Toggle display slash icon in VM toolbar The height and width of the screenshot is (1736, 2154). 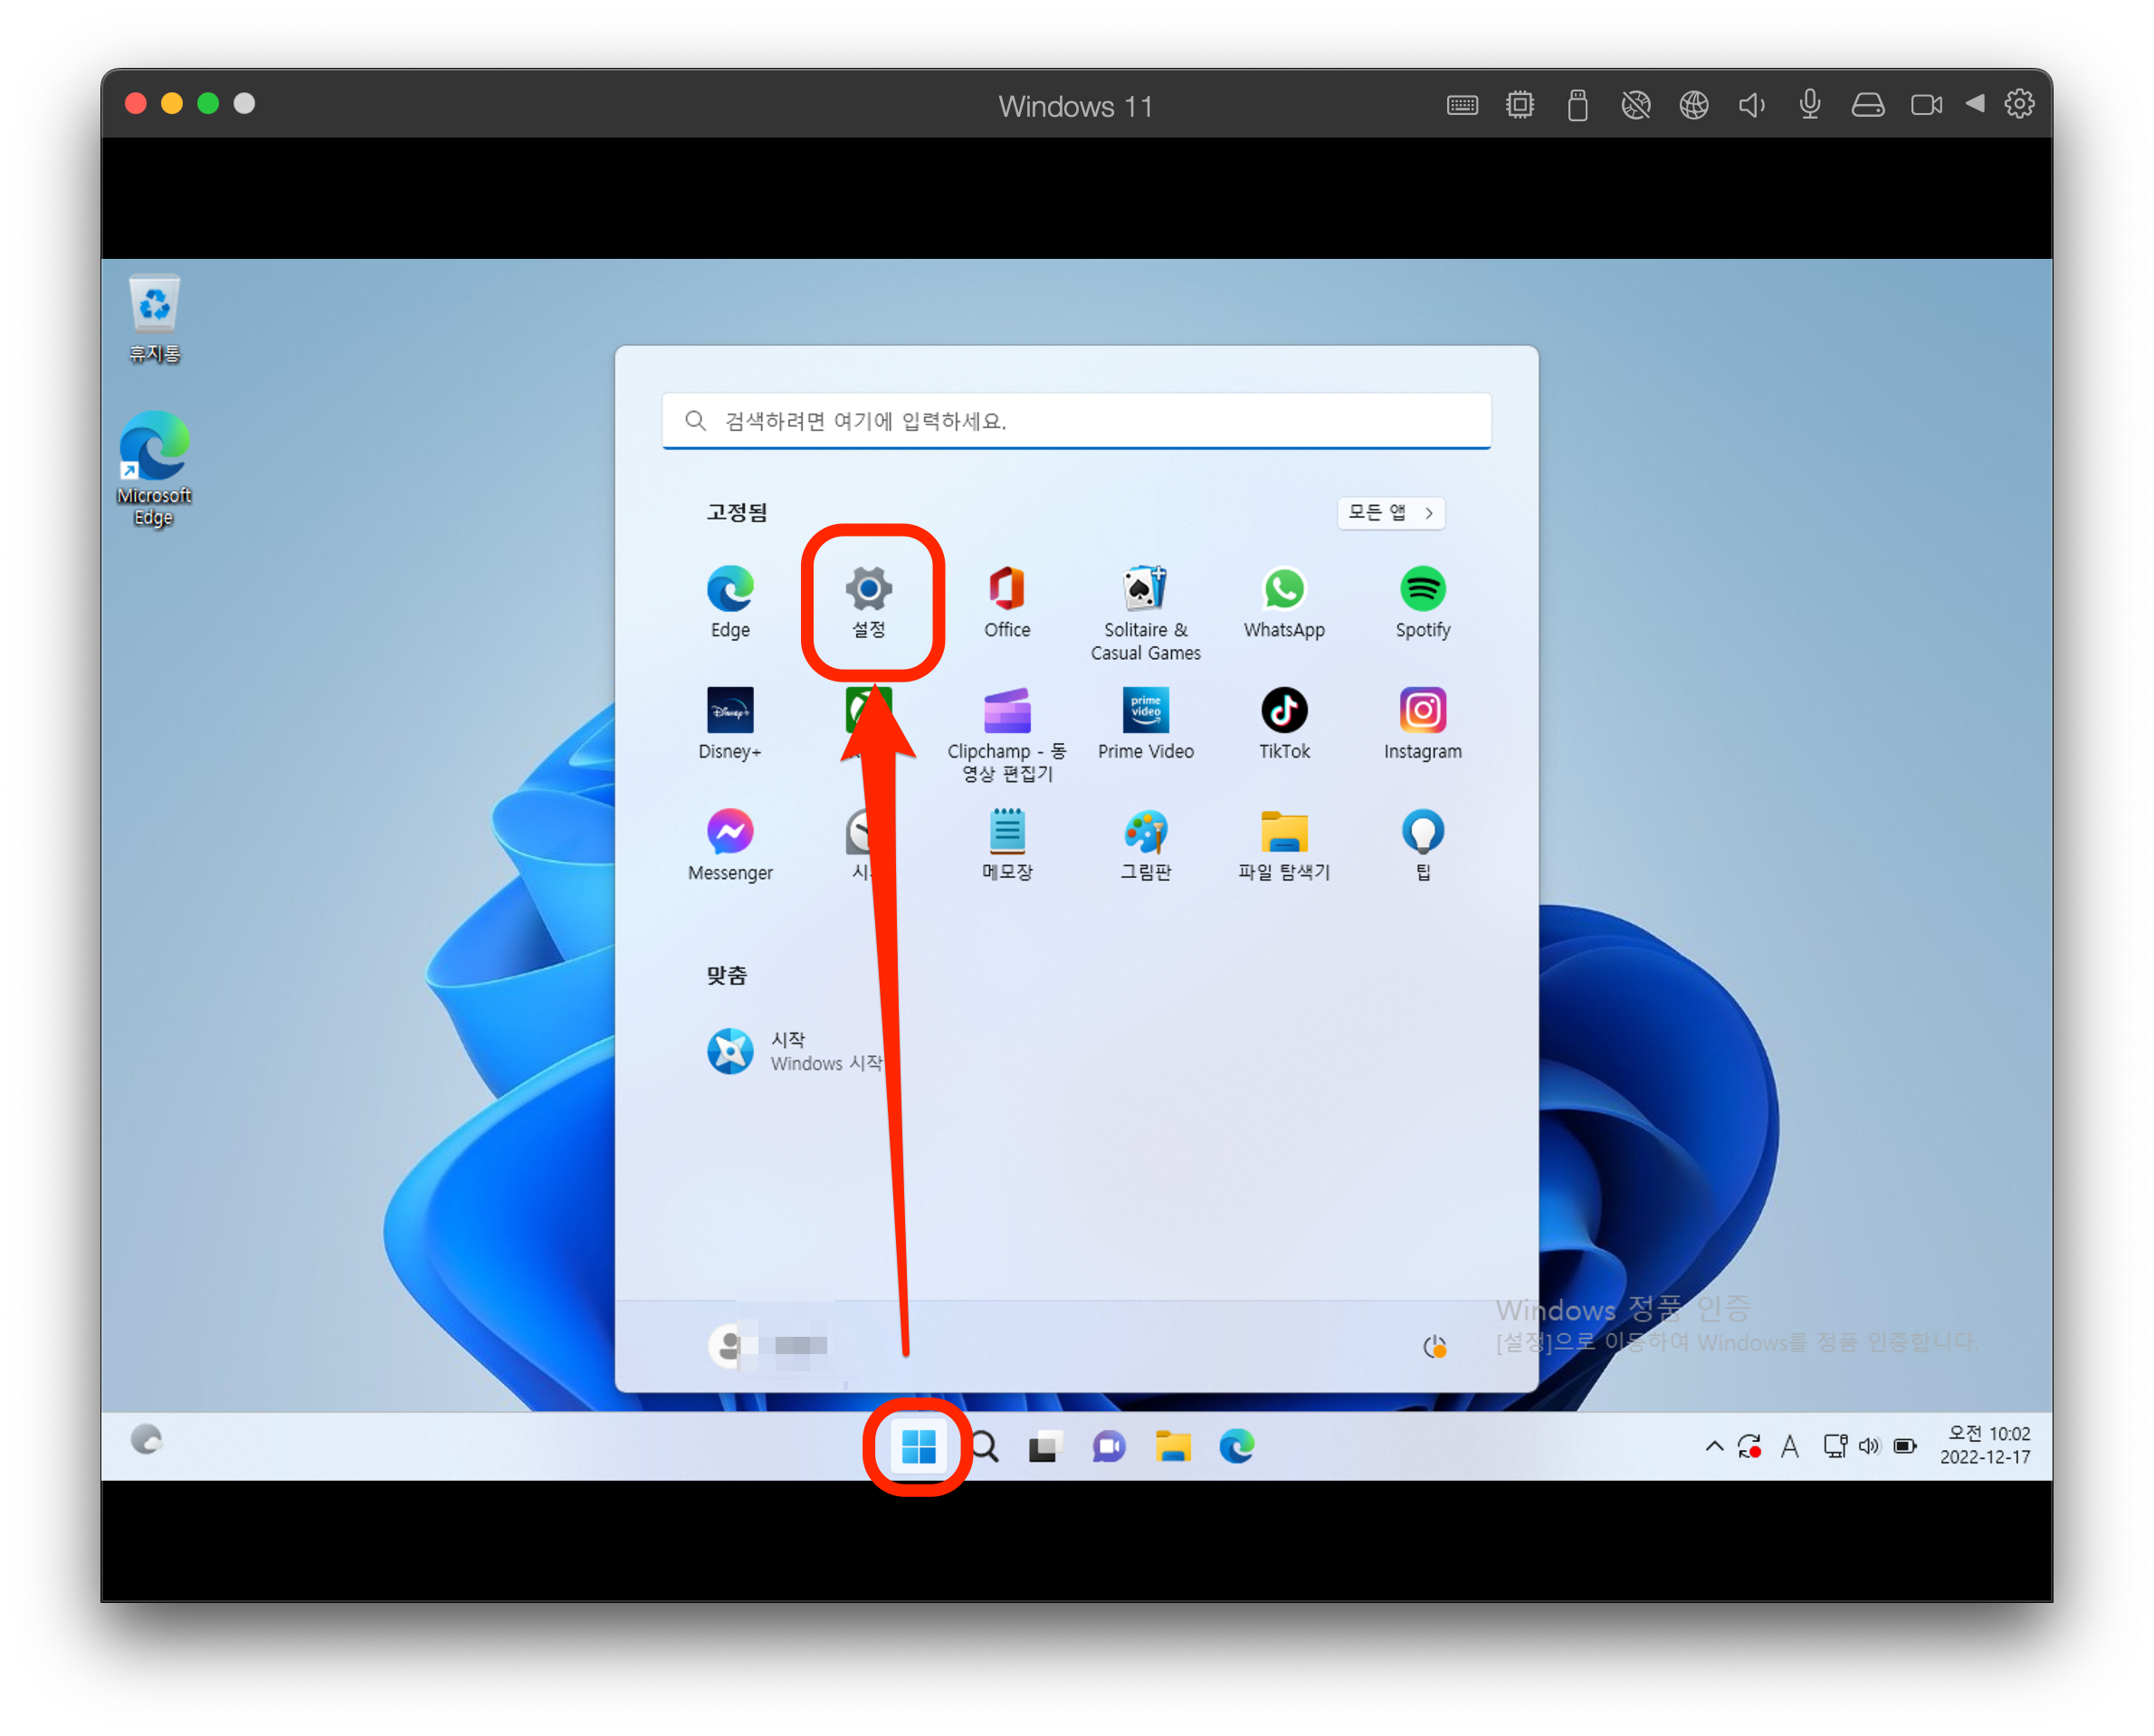[x=1636, y=105]
